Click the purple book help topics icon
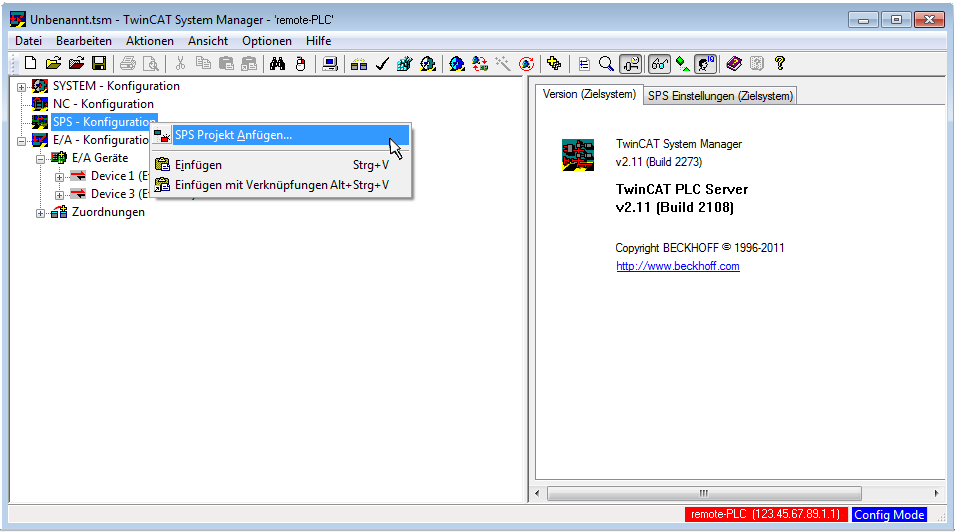Viewport: 955px width, 532px height. (734, 64)
